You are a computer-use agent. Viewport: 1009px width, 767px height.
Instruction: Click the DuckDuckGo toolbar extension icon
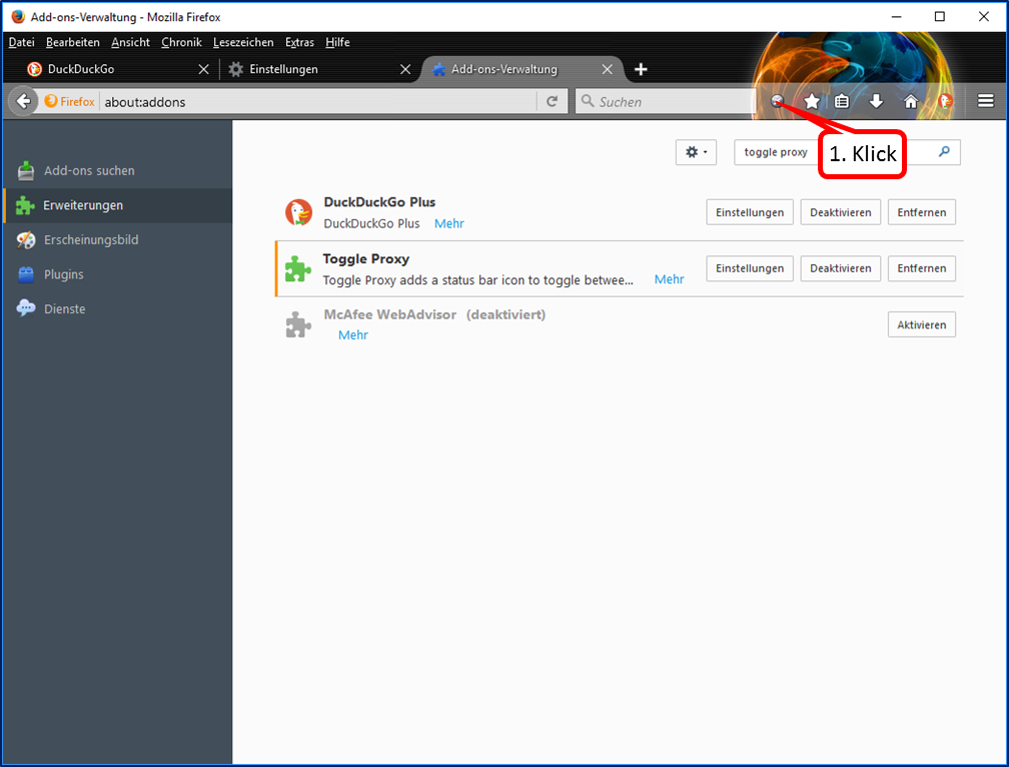(945, 101)
